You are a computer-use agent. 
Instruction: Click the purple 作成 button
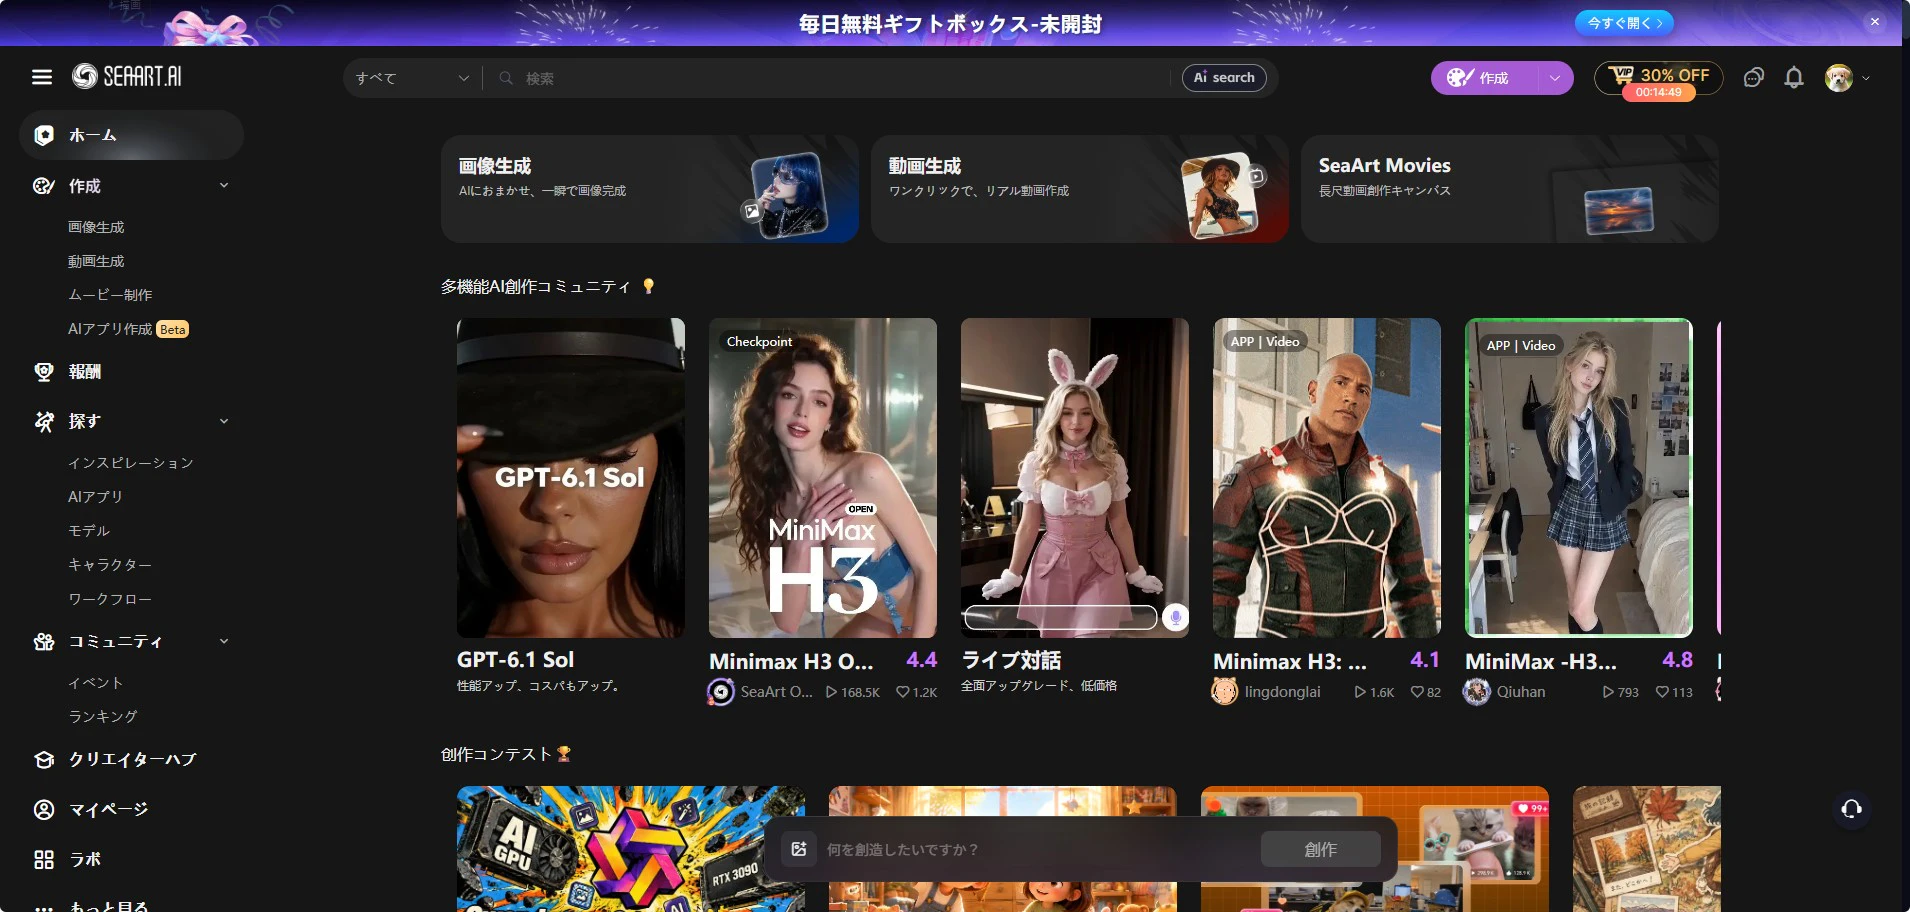pyautogui.click(x=1484, y=78)
